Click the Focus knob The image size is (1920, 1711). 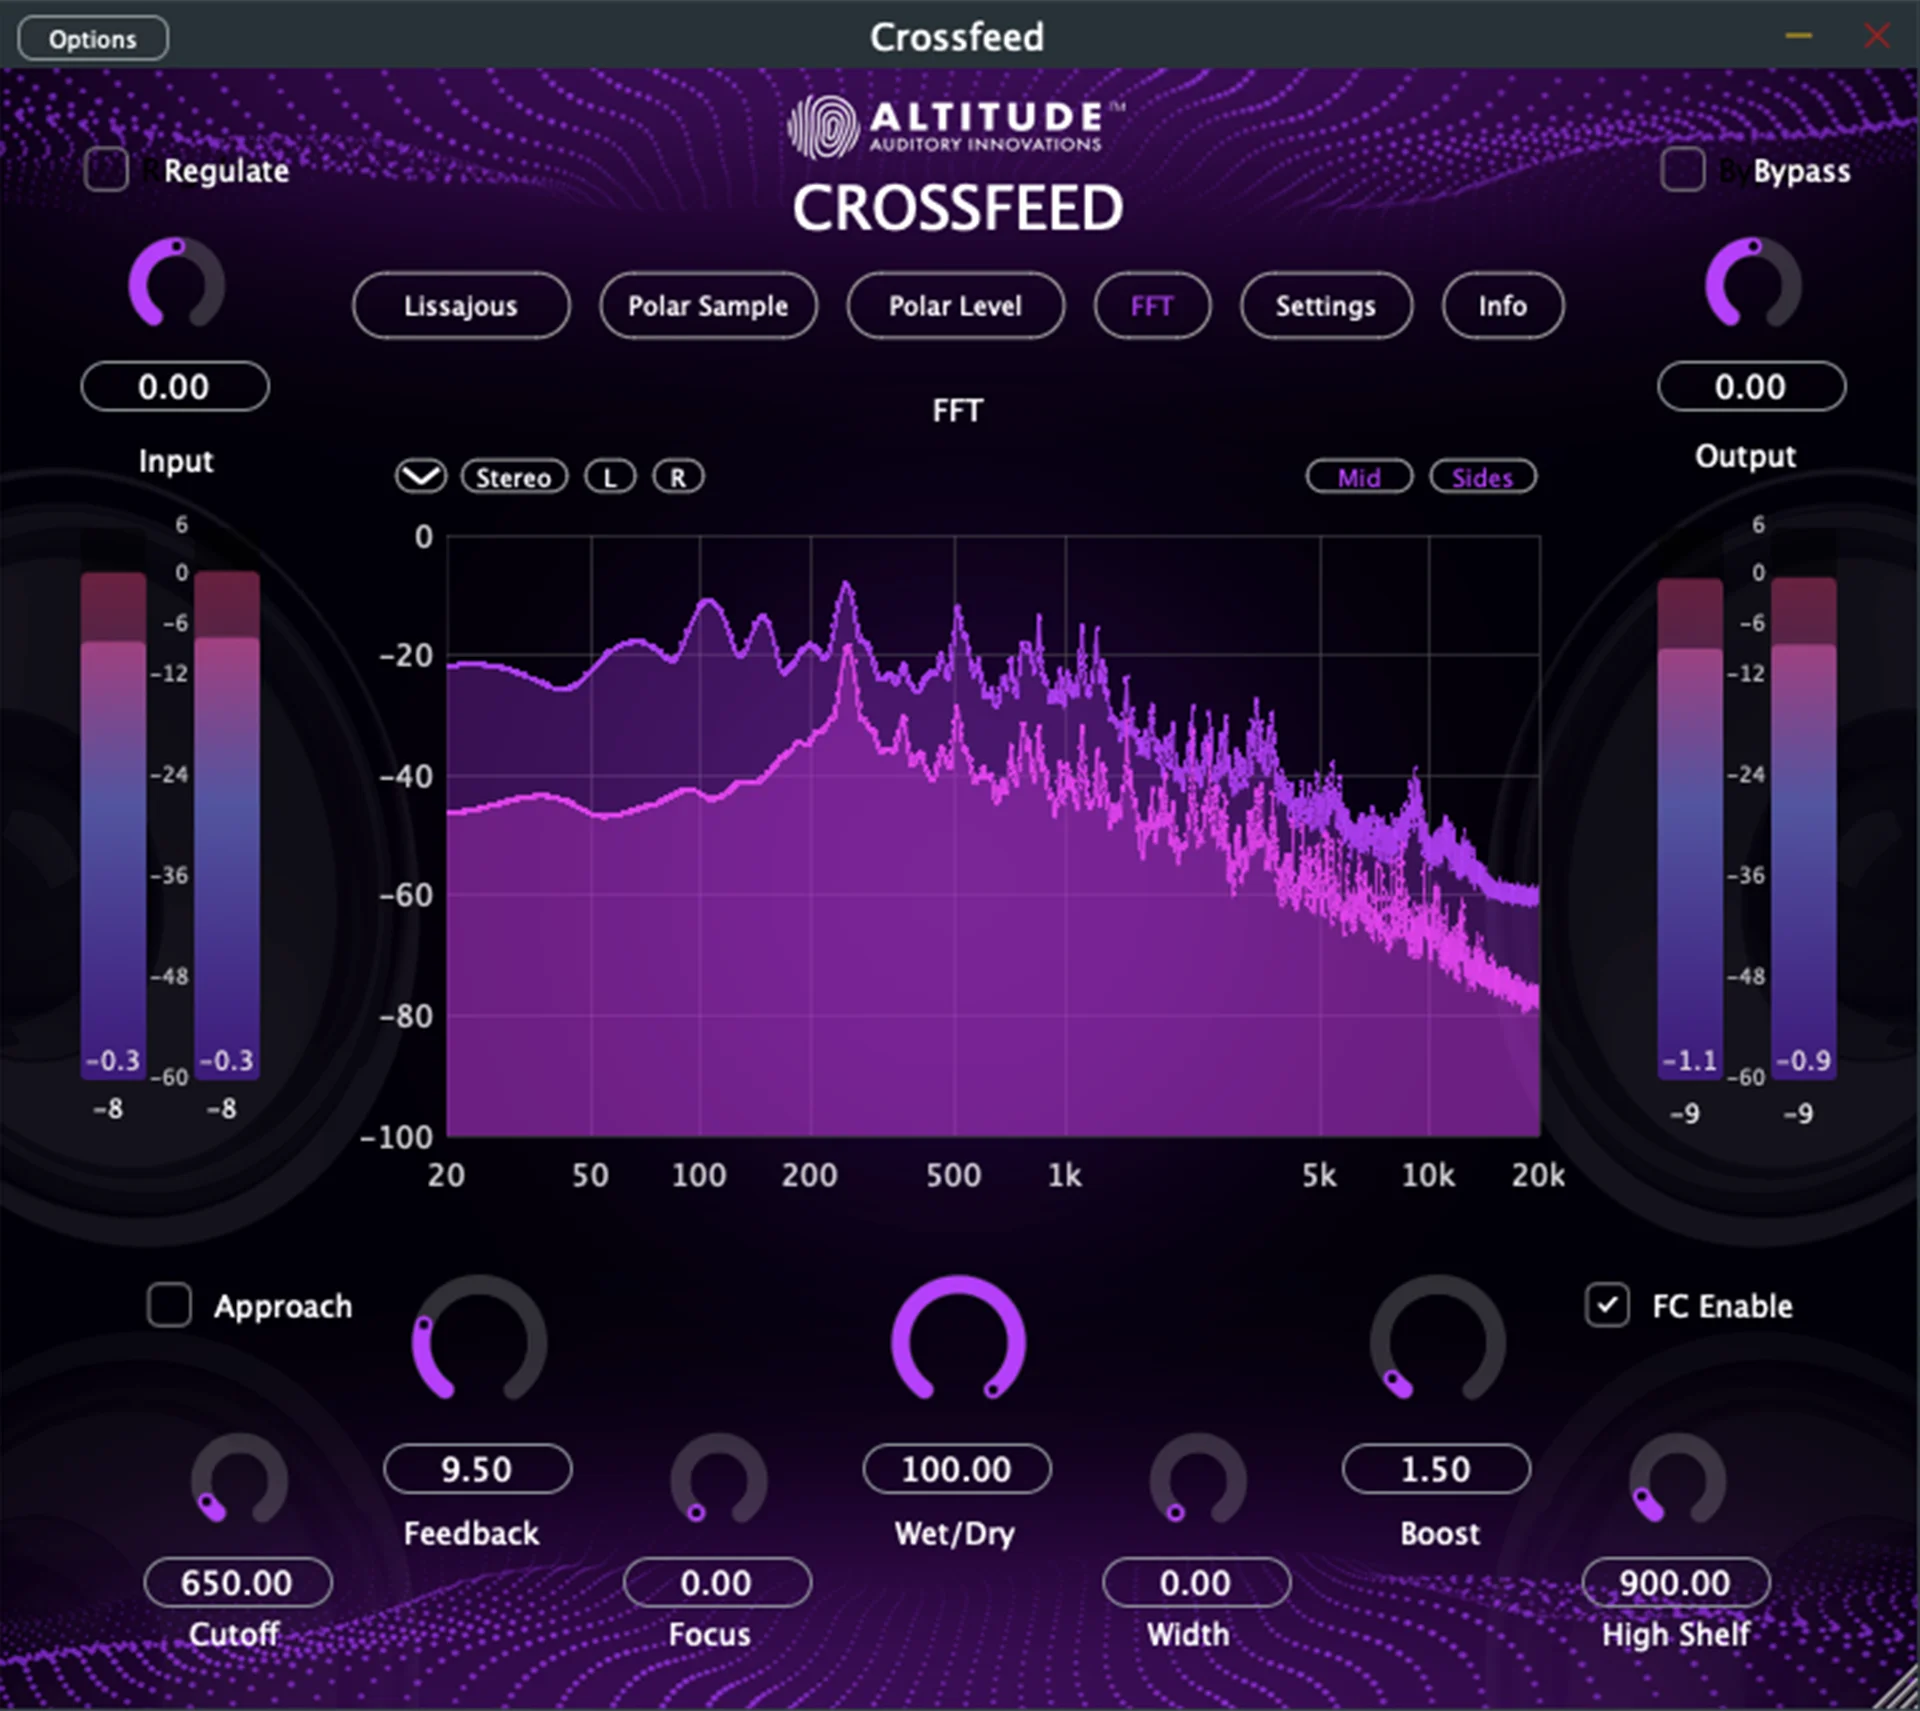(x=718, y=1480)
